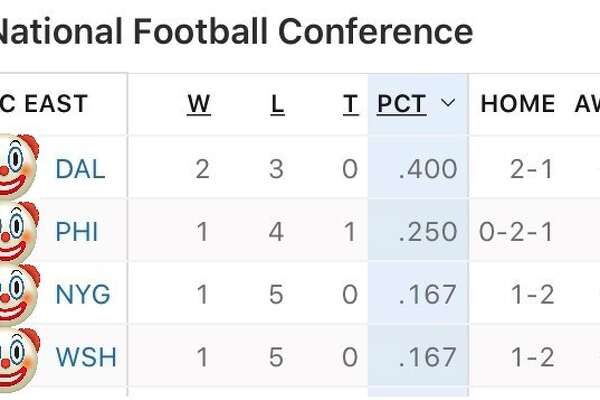Click the clown logo beside WSH
This screenshot has width=600, height=400.
pyautogui.click(x=18, y=359)
